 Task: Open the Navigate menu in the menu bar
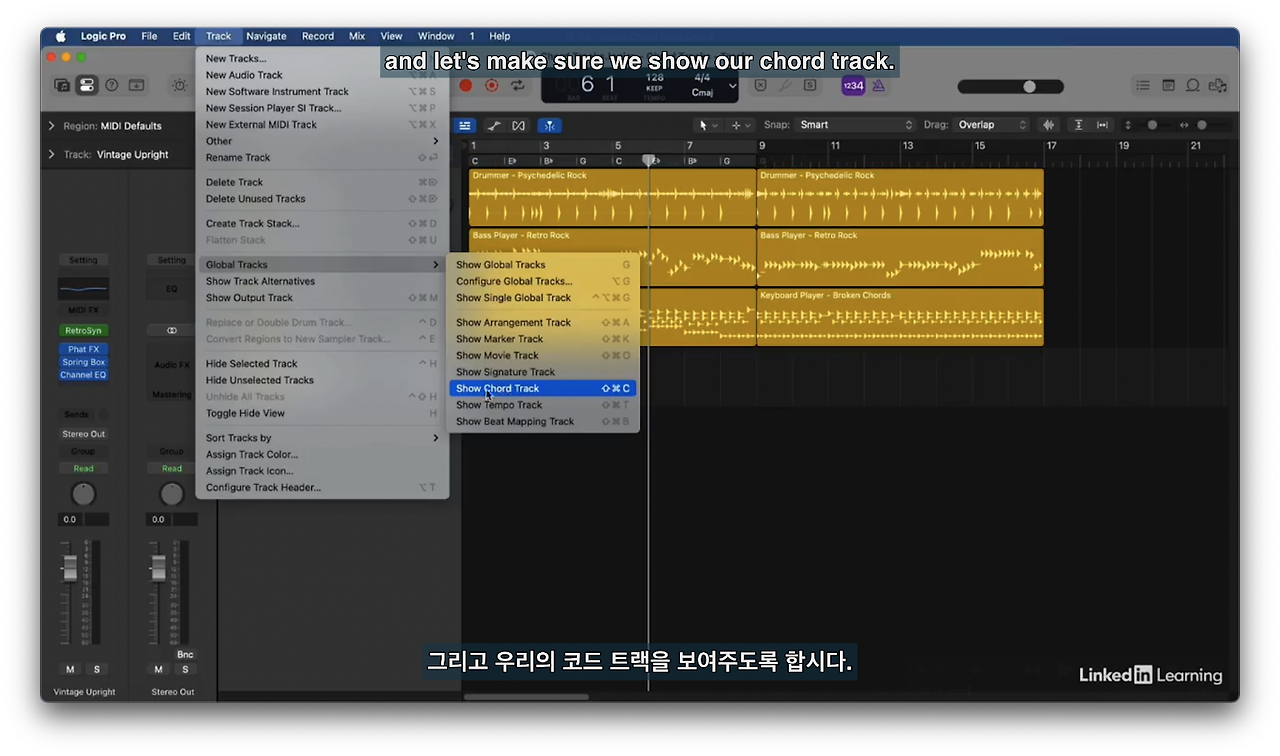point(266,36)
